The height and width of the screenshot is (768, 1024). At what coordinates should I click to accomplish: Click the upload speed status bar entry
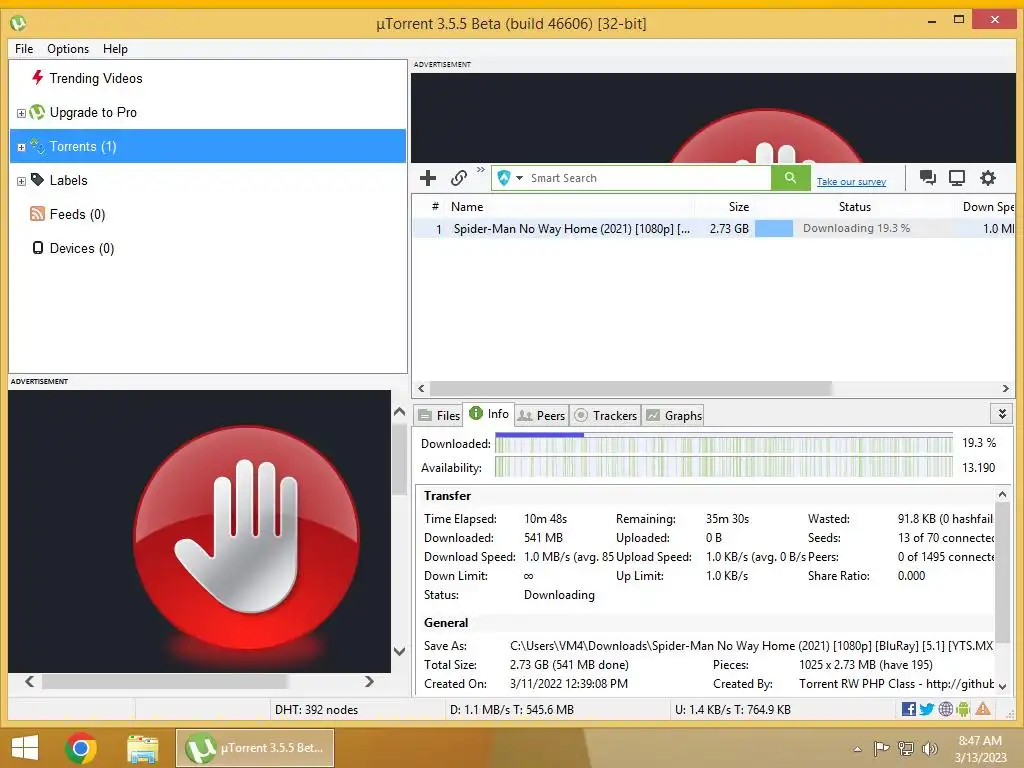[733, 710]
